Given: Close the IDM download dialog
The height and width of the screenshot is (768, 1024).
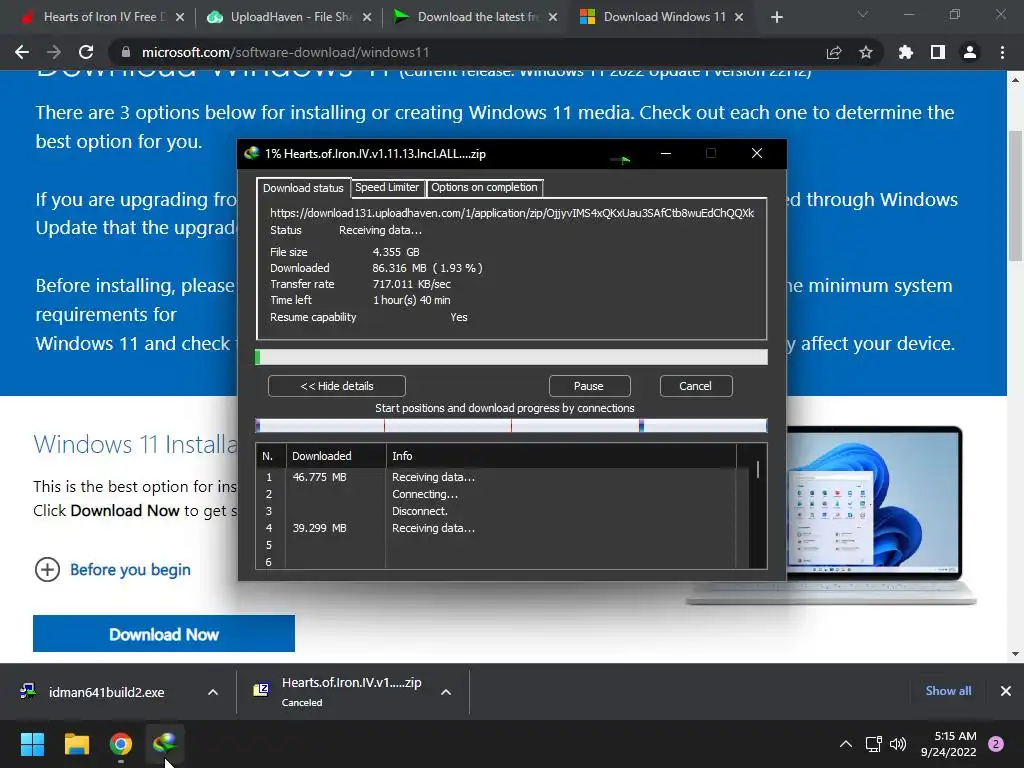Looking at the screenshot, I should pos(757,153).
